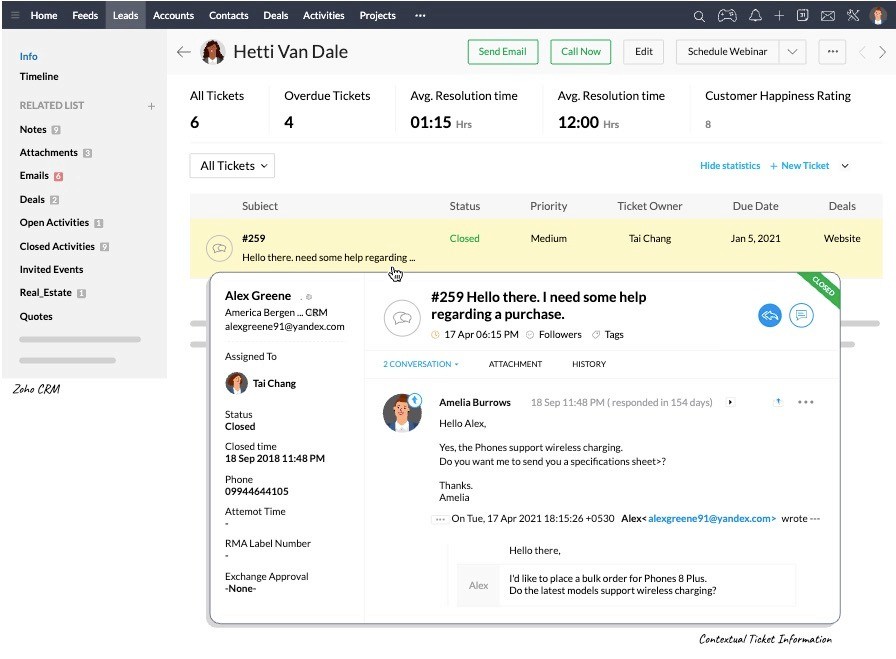This screenshot has height=659, width=896.
Task: Click the Hetti Van Dale profile photo
Action: point(213,52)
